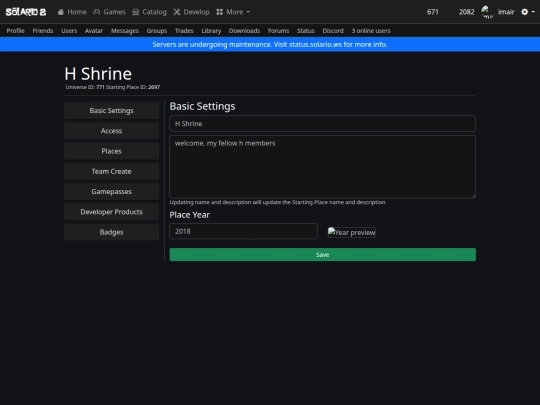Open the Library page
This screenshot has width=540, height=405.
[x=211, y=31]
